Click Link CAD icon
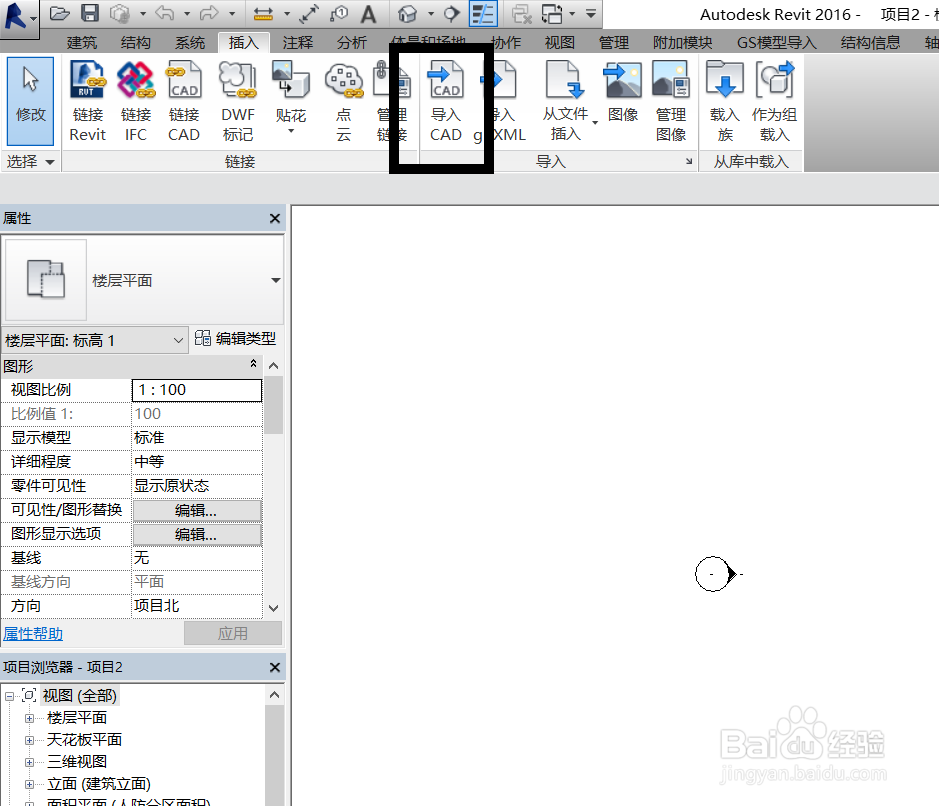This screenshot has width=939, height=806. click(x=184, y=102)
